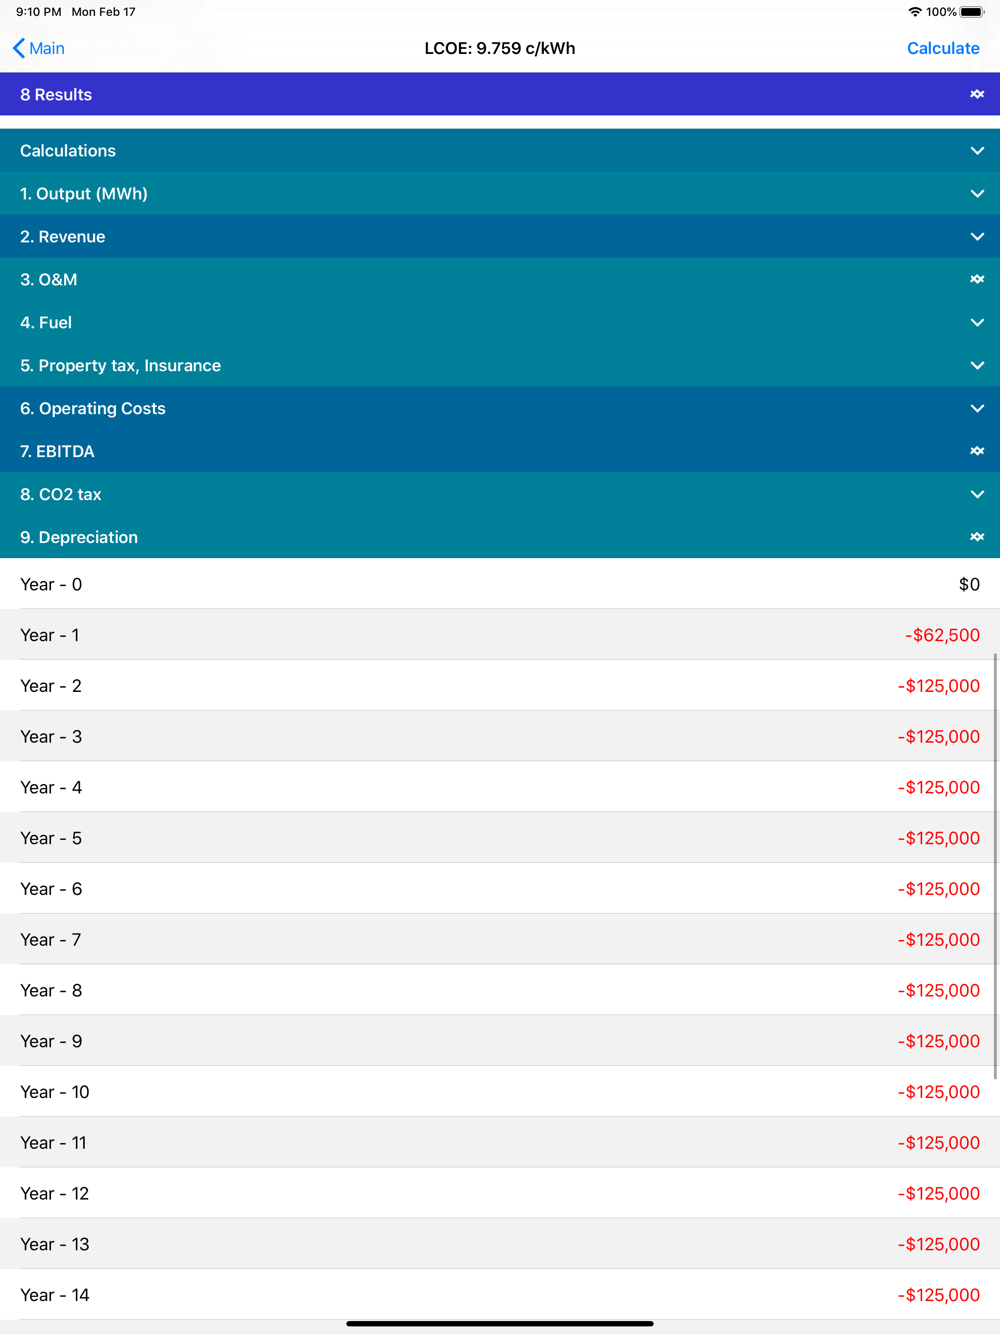Select the 7. EBITDA header label

57,452
